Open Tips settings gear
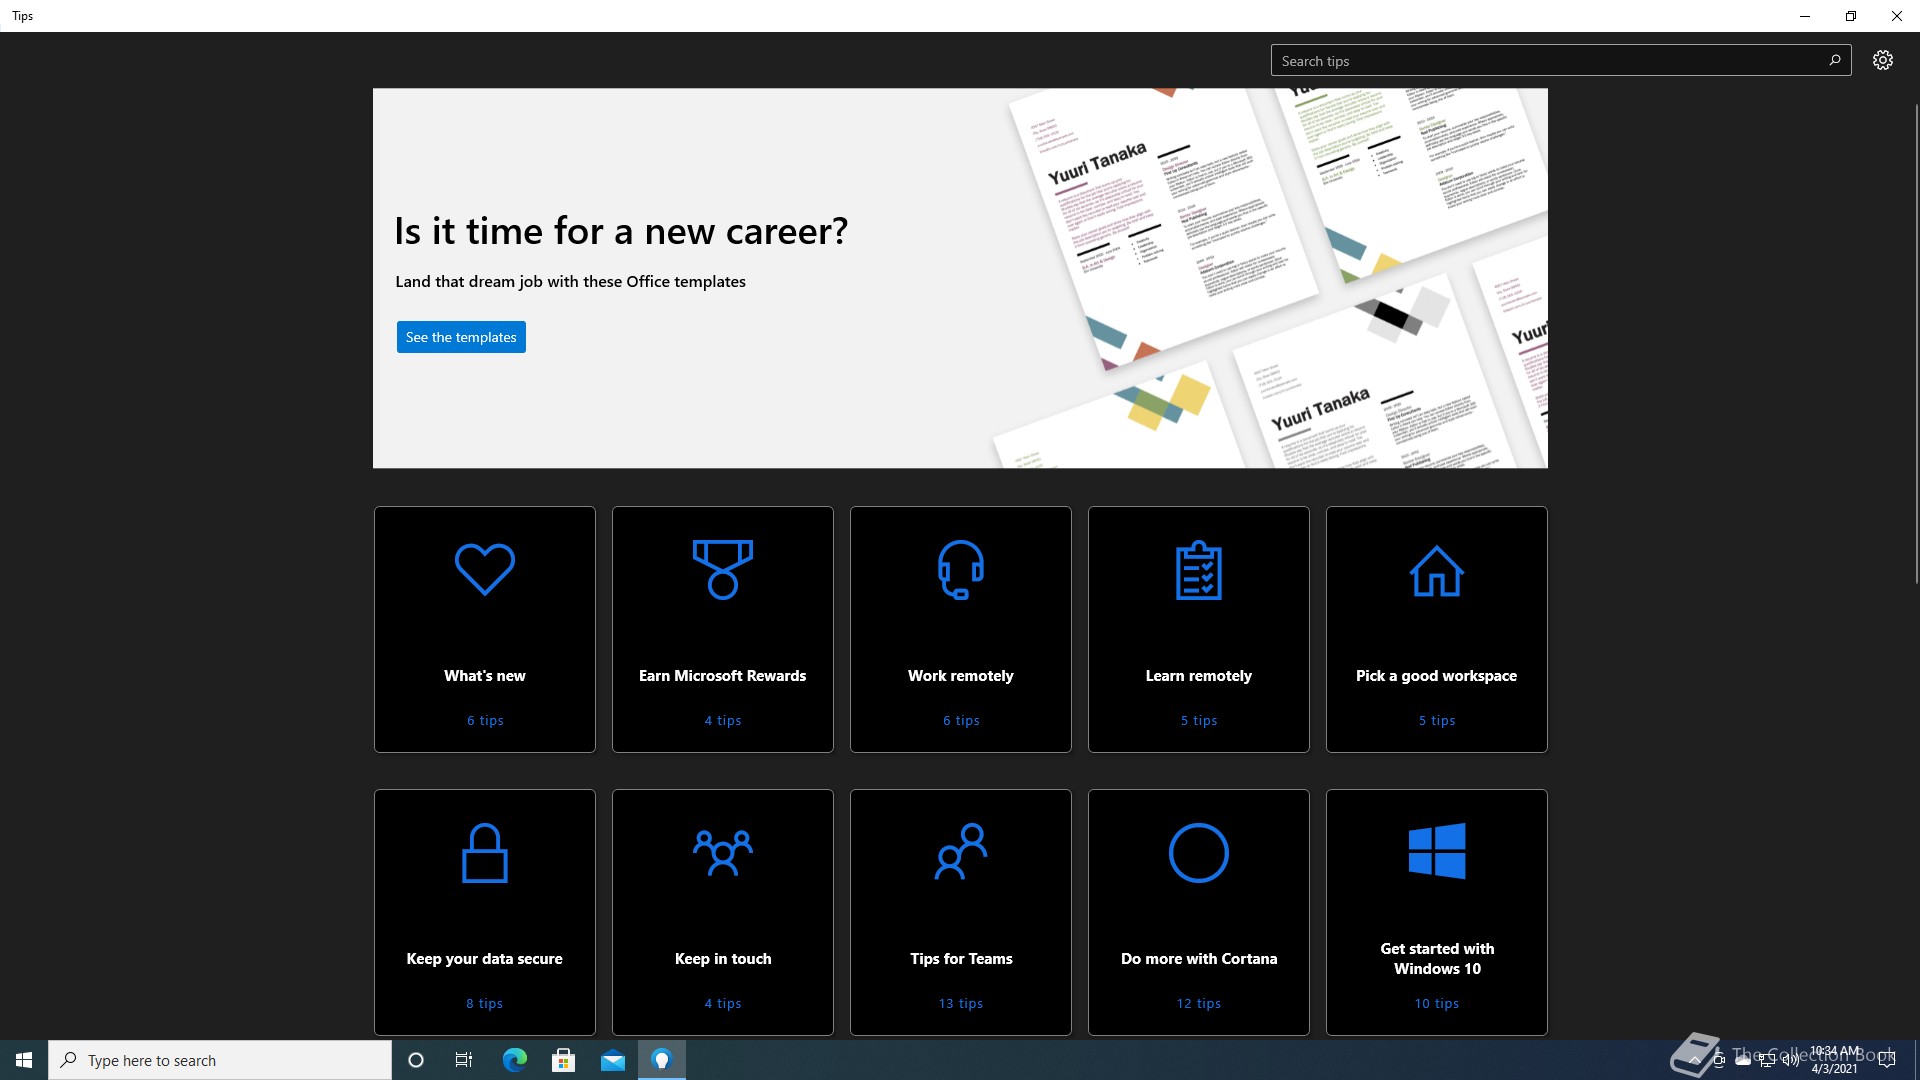 [x=1882, y=60]
